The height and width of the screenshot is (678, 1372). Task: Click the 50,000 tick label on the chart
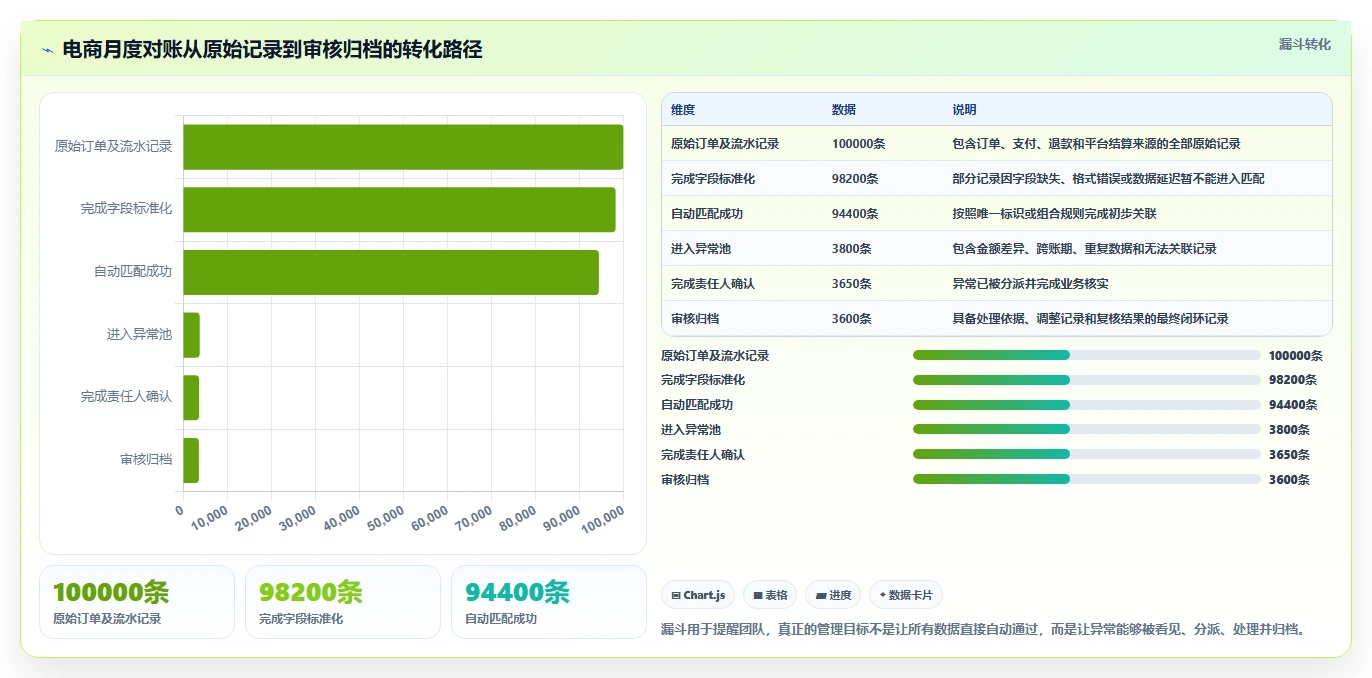pos(385,520)
